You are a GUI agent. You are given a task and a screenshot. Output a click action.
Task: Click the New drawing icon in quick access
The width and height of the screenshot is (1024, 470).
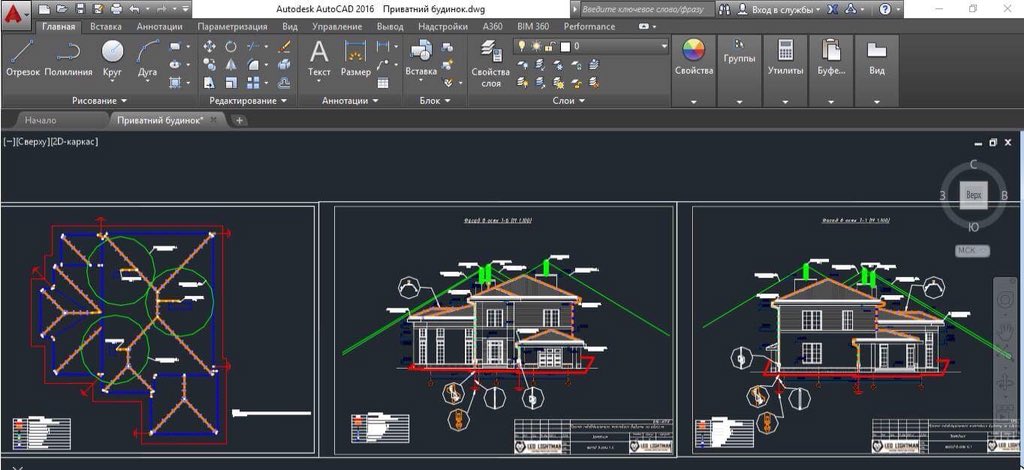[x=44, y=9]
